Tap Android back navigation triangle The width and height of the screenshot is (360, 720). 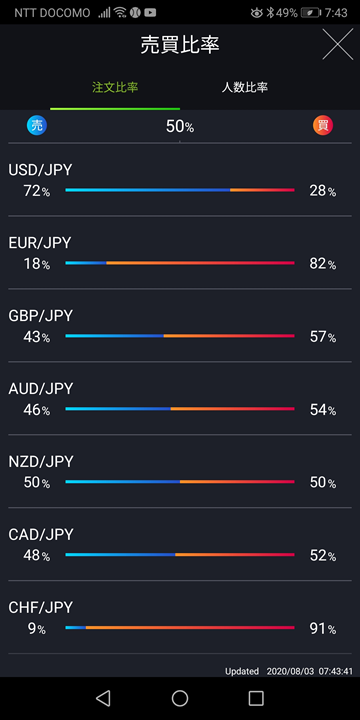(103, 698)
